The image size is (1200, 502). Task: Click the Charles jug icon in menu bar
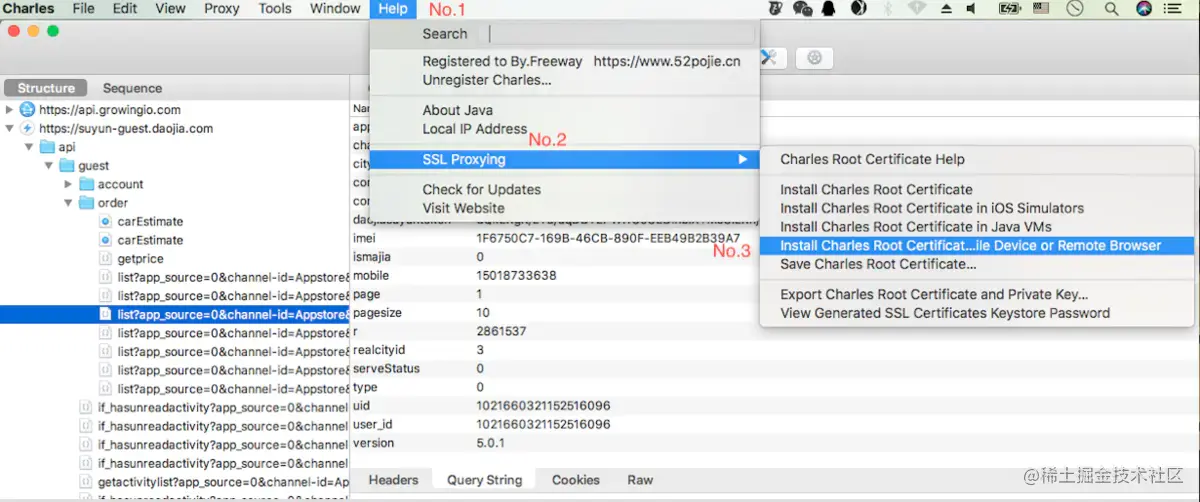pyautogui.click(x=776, y=9)
